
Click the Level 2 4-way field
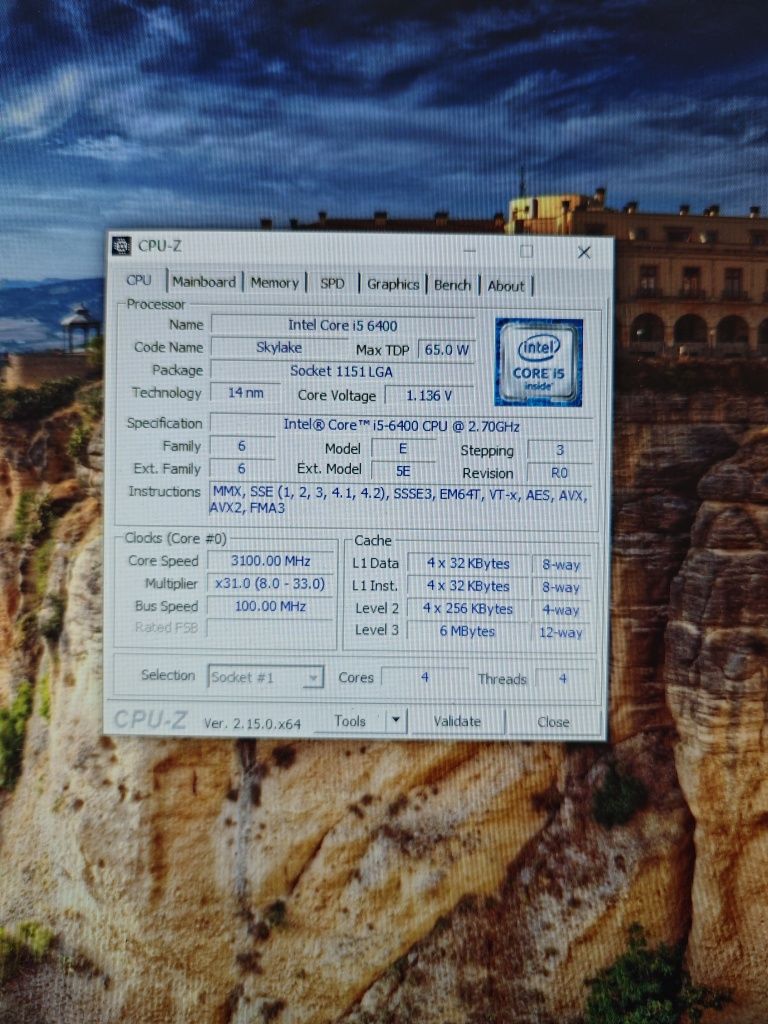[561, 610]
